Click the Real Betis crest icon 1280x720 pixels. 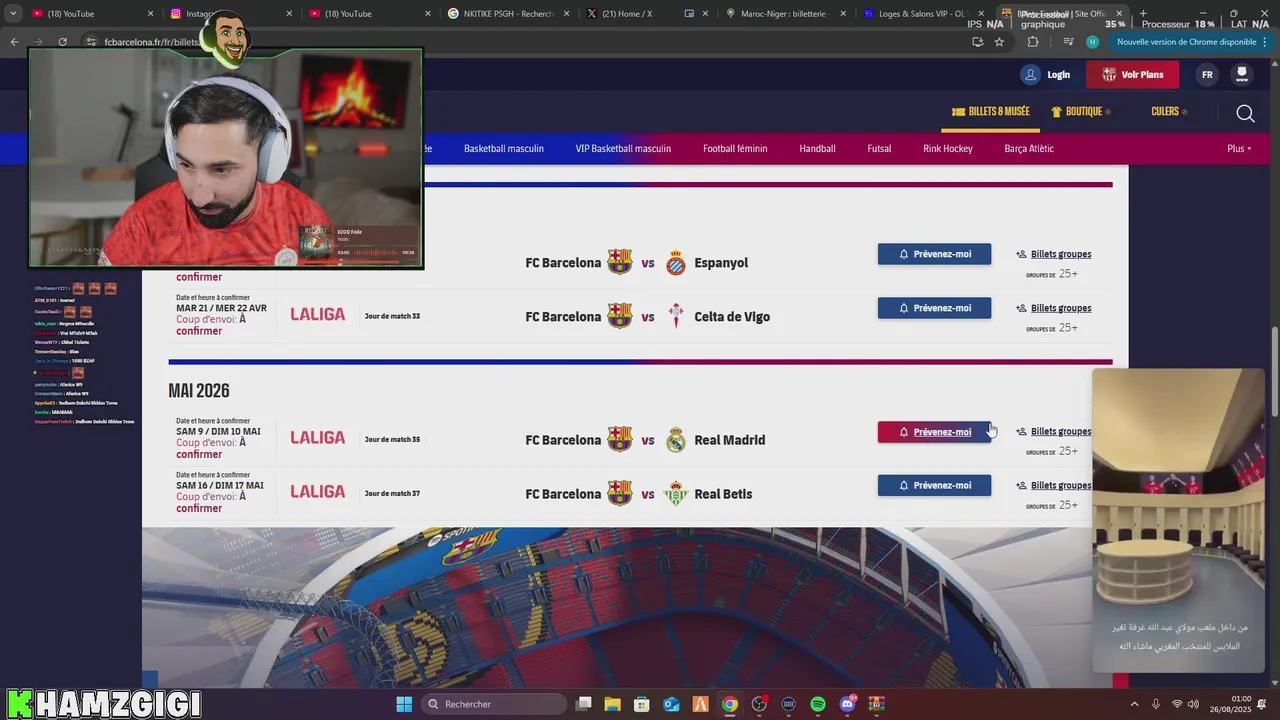pos(676,494)
